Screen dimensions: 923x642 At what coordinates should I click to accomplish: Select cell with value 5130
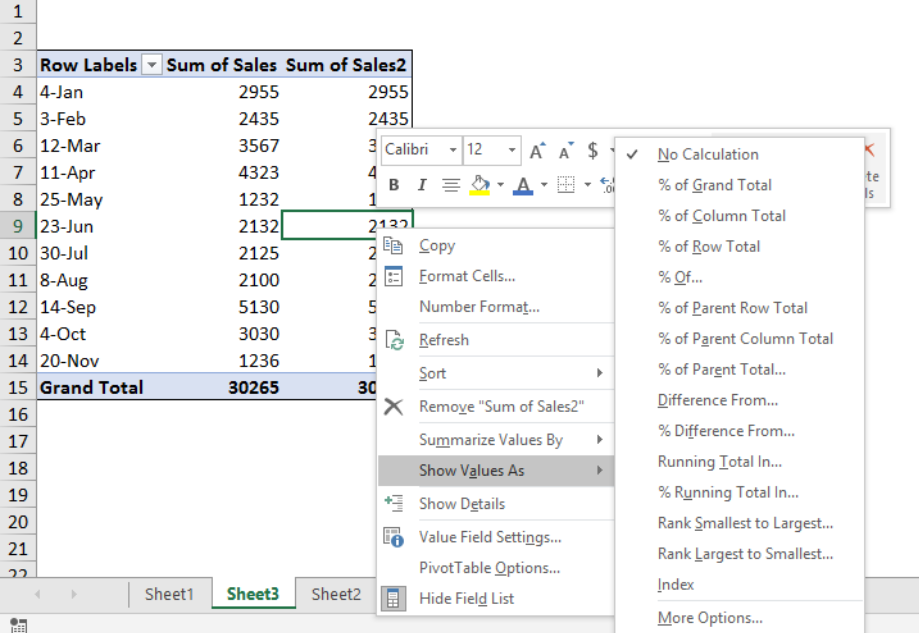[x=223, y=307]
